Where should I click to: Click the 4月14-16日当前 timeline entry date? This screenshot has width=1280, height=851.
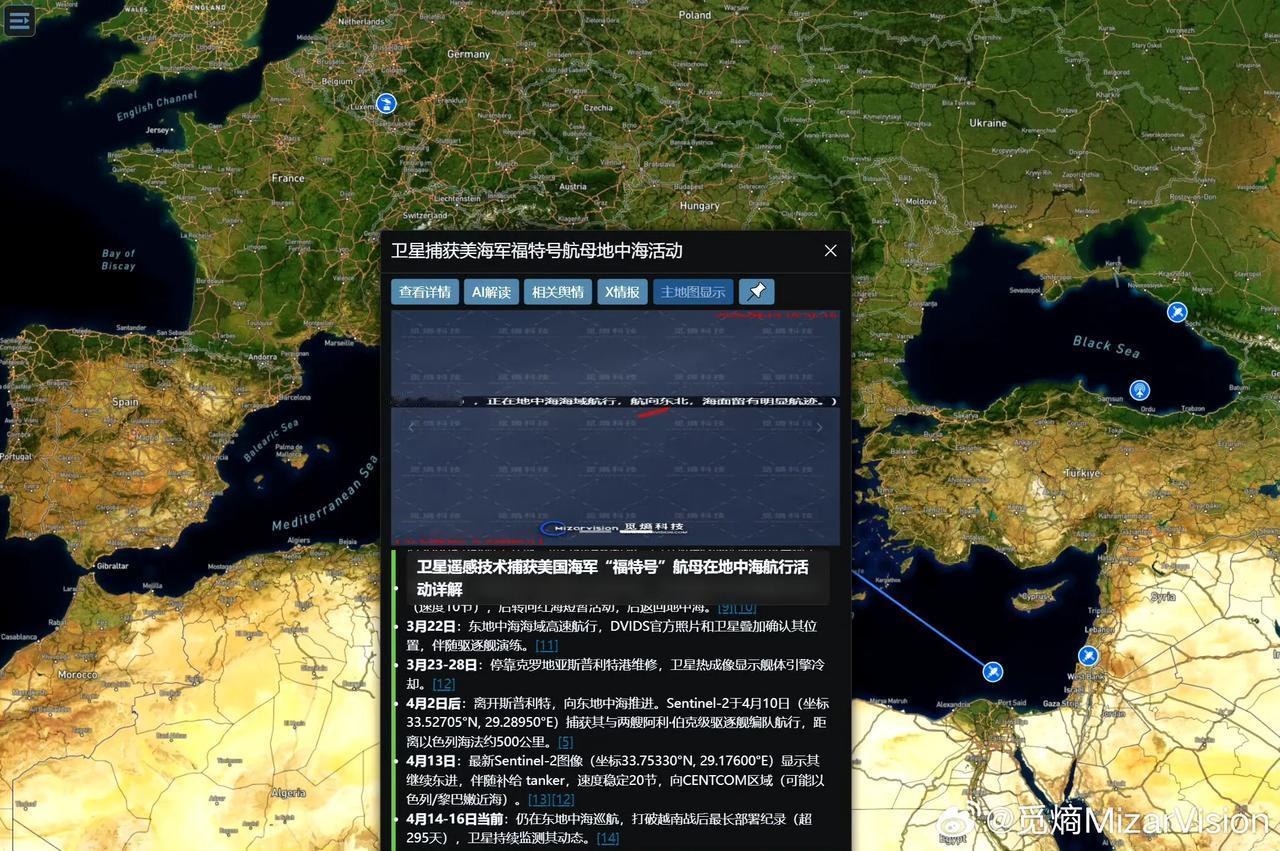[456, 819]
